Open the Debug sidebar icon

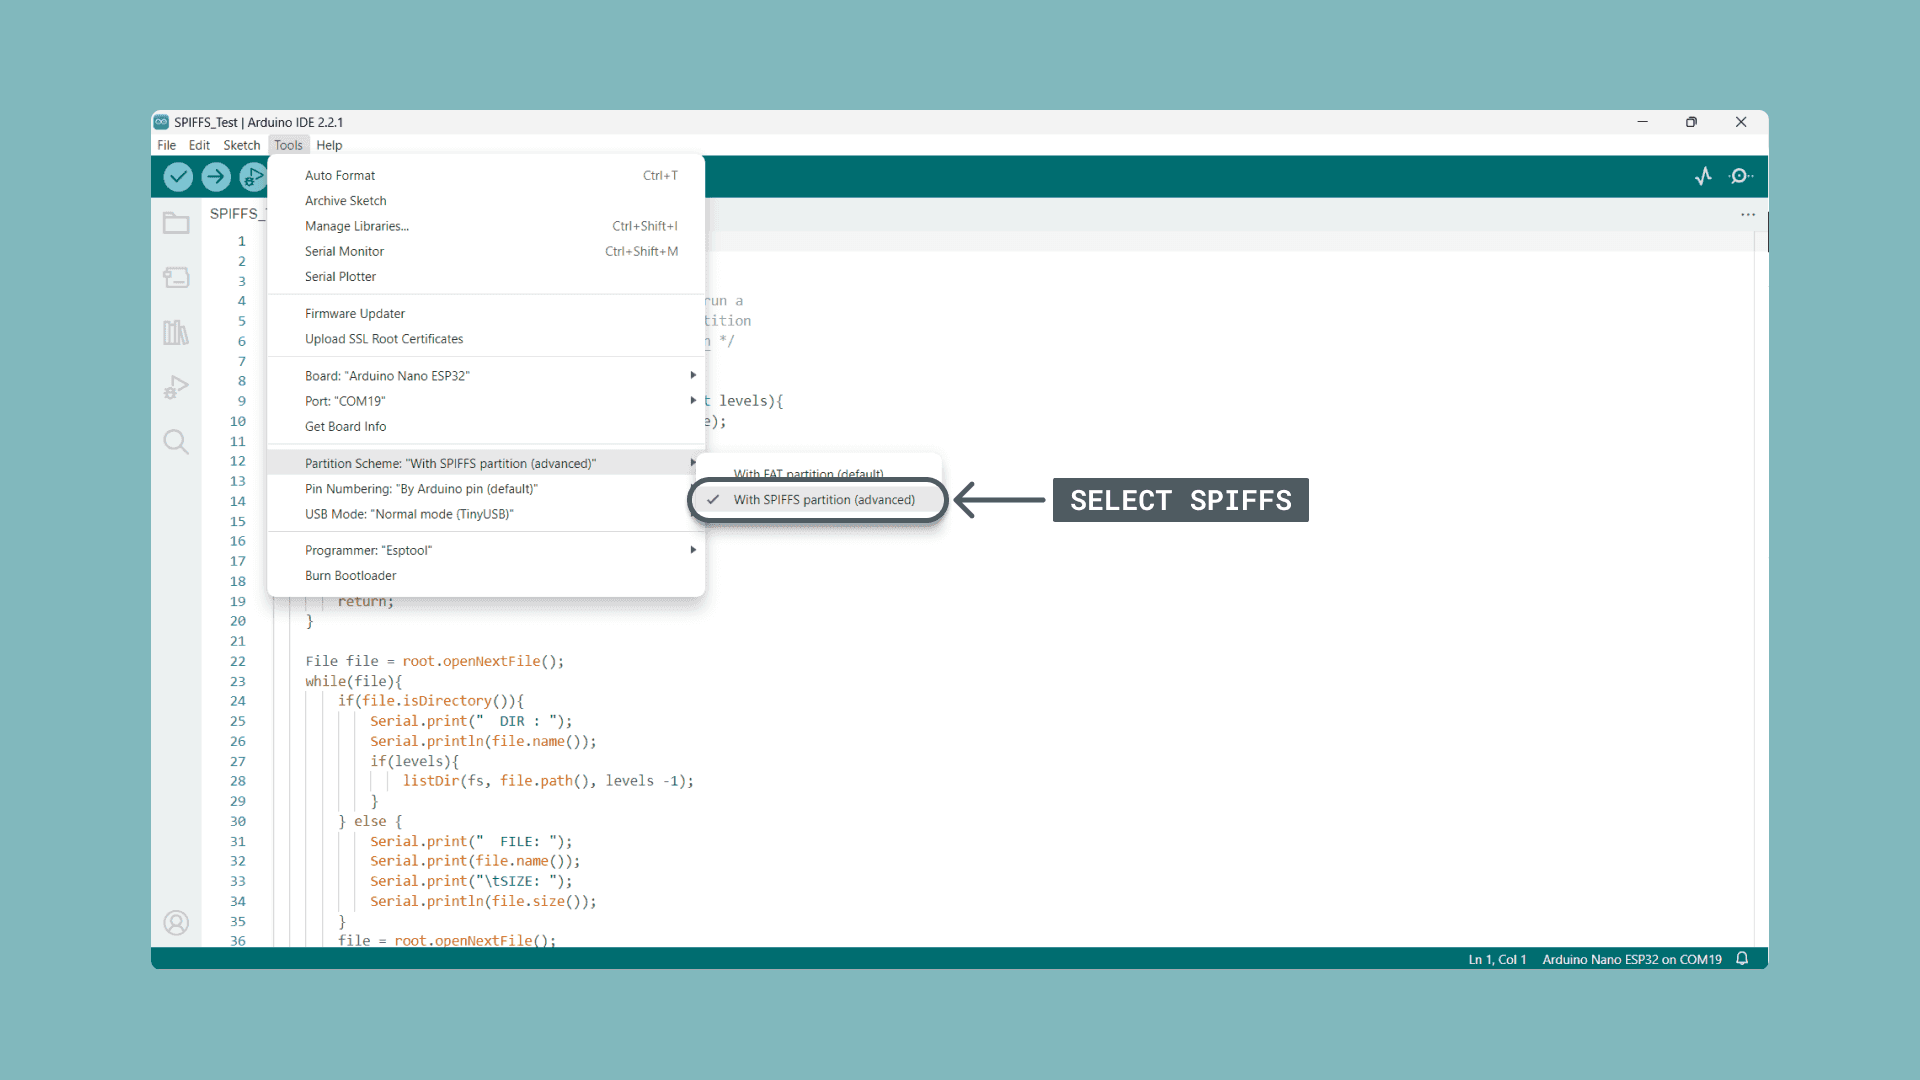coord(176,387)
